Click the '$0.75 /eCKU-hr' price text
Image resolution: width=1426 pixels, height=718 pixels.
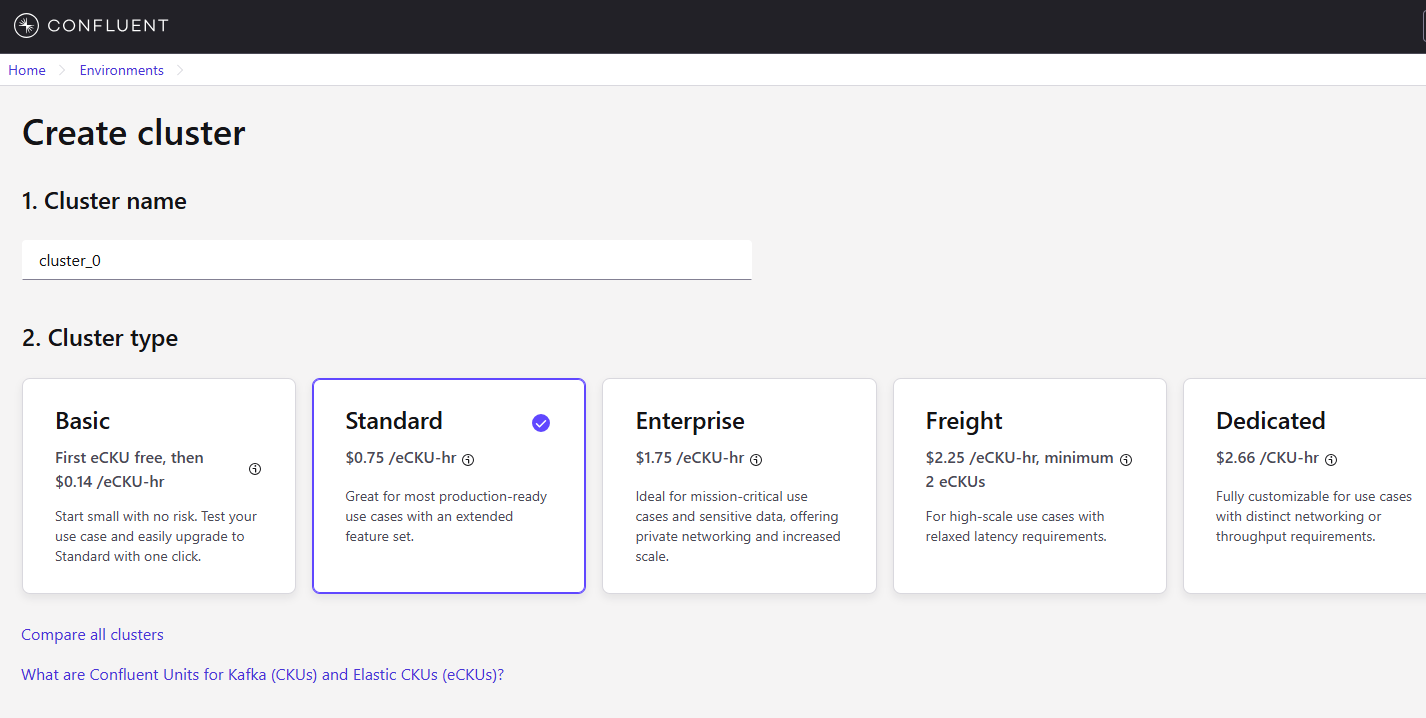[401, 458]
